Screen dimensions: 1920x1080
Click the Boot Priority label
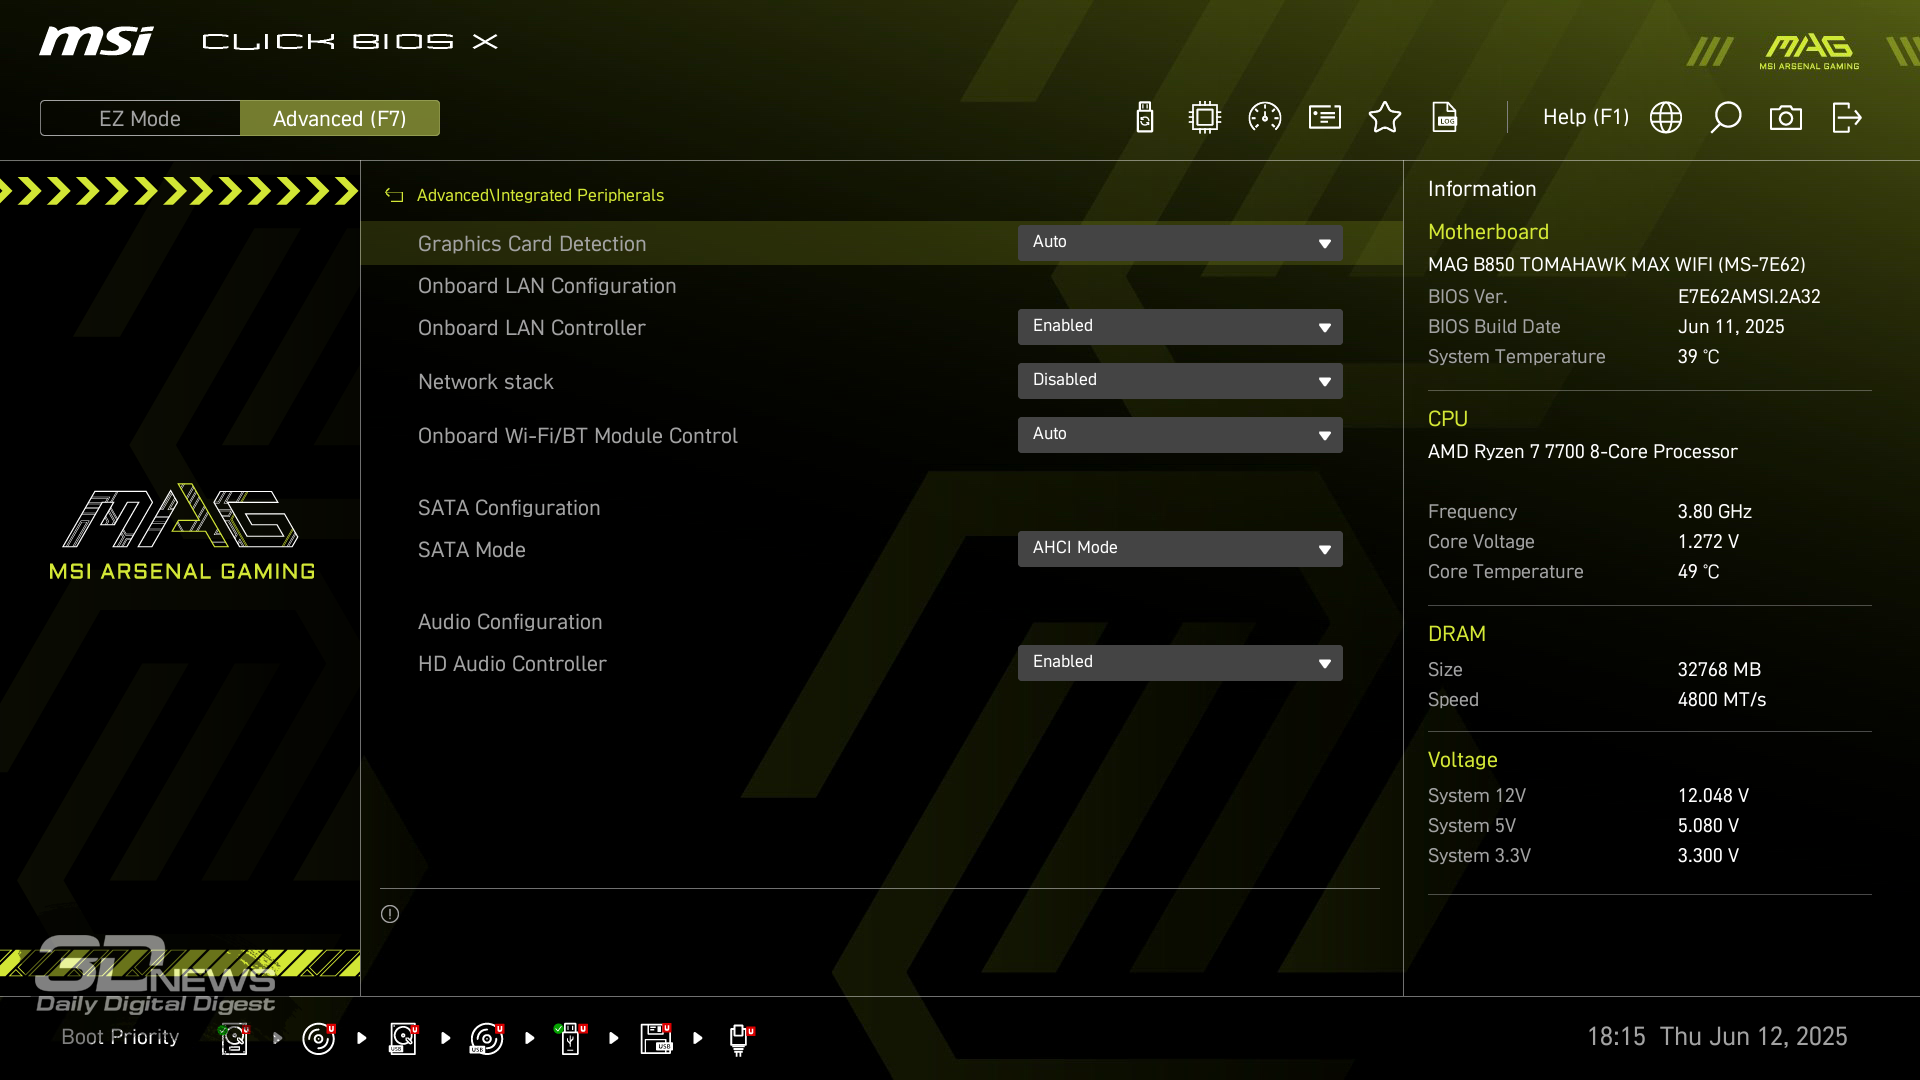point(120,1037)
